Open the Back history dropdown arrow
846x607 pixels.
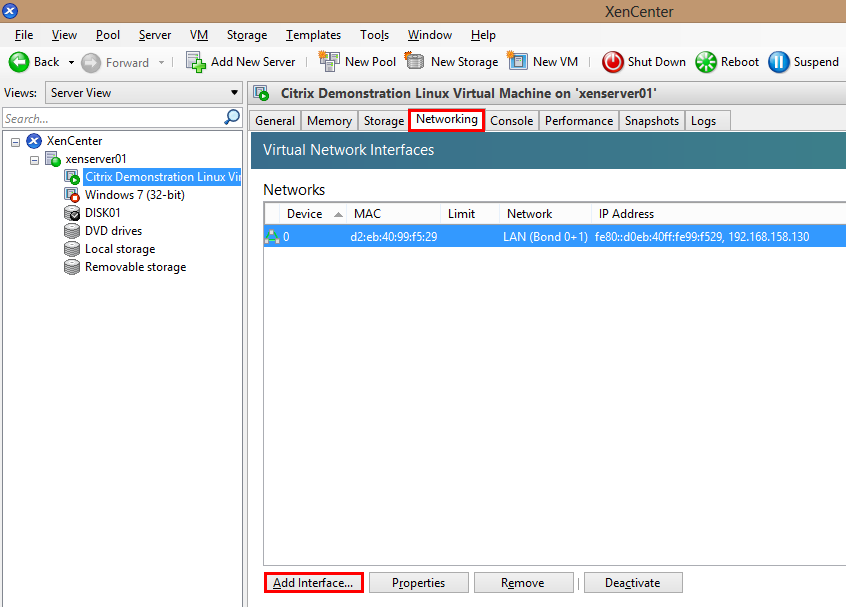[71, 62]
